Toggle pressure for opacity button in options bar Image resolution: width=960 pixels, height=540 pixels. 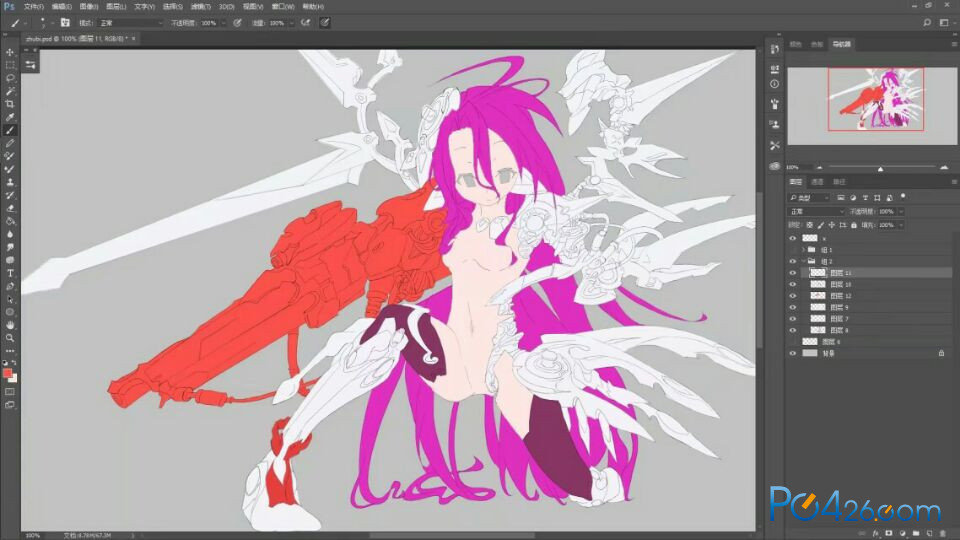click(237, 23)
